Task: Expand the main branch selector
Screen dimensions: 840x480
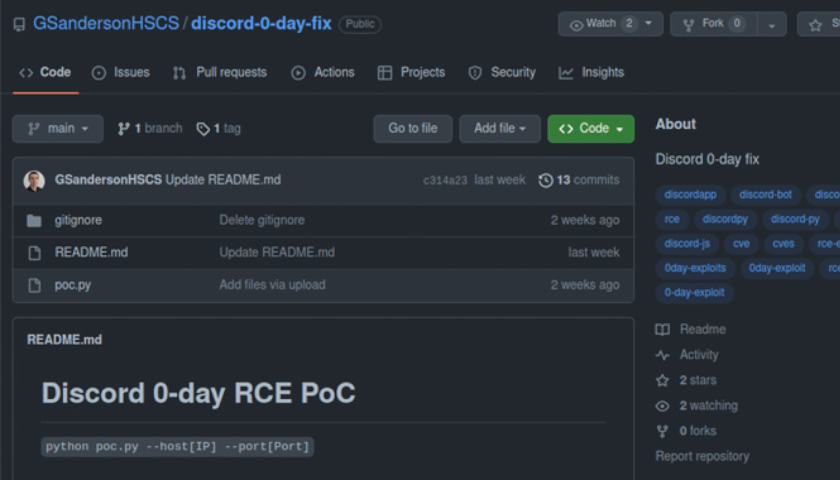Action: [58, 129]
